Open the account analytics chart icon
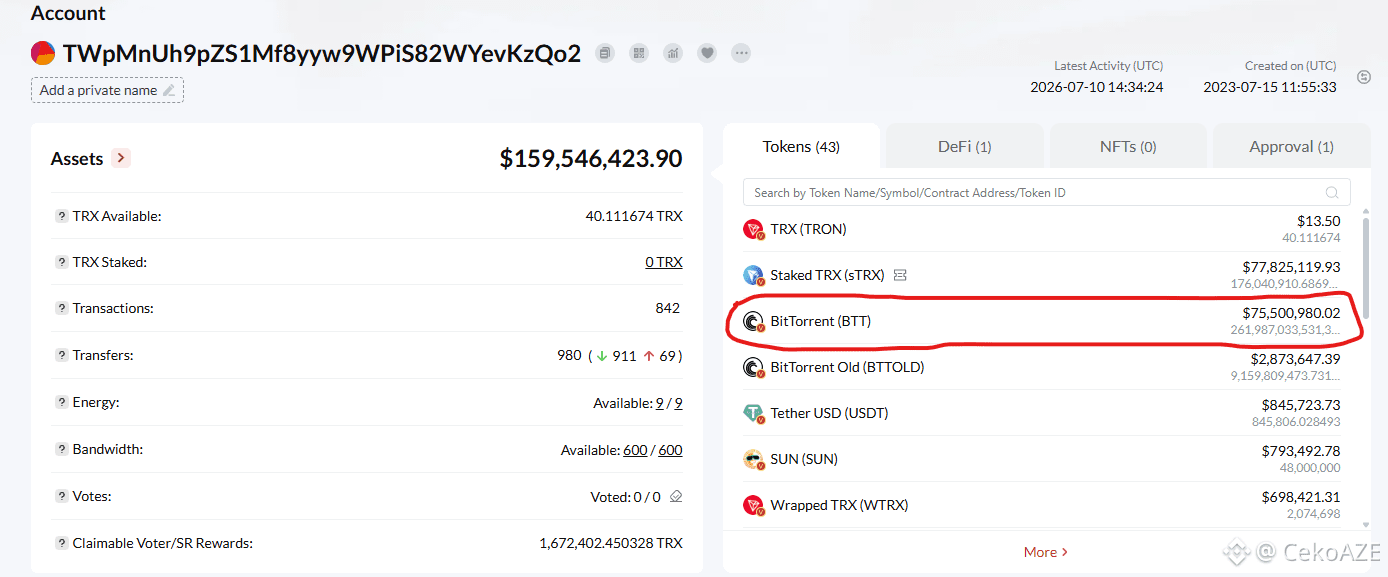 (x=673, y=53)
